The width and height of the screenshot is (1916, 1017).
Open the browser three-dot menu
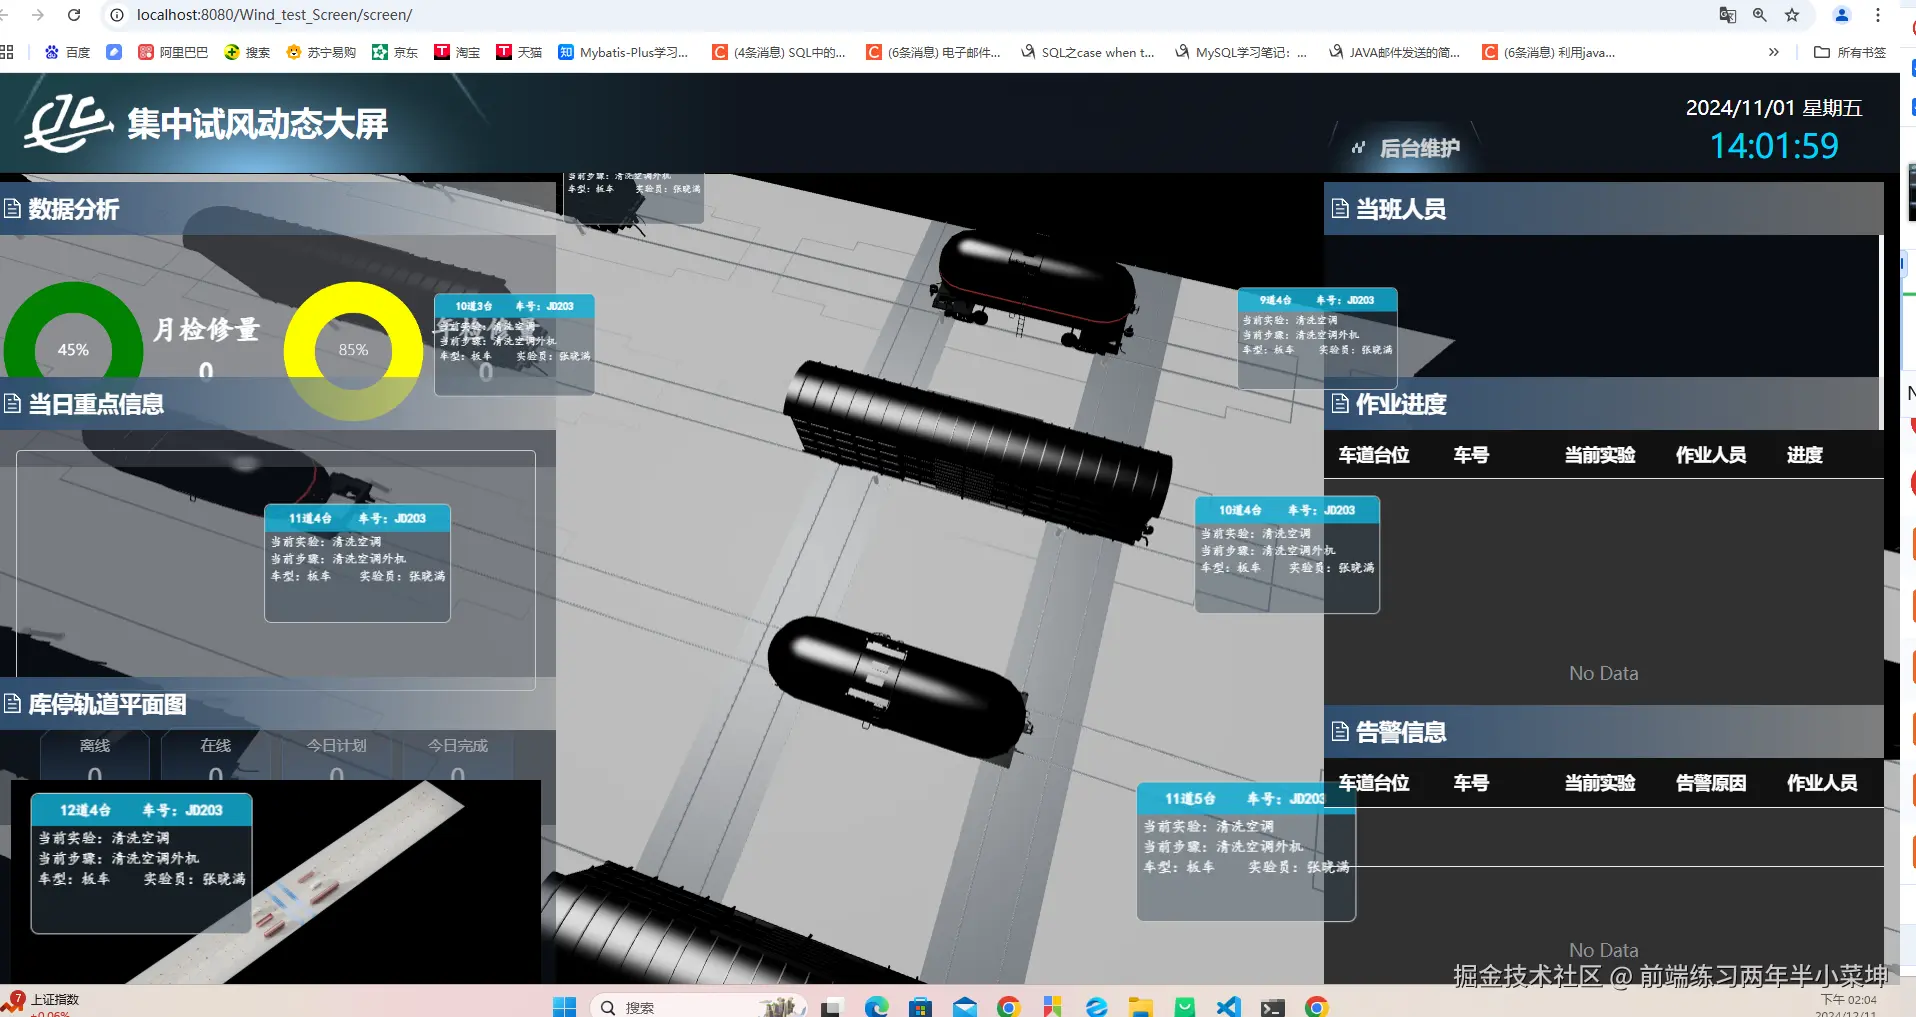point(1878,15)
